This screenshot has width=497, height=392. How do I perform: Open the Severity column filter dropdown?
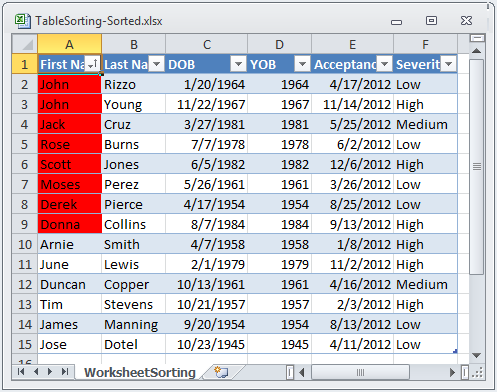tap(449, 64)
